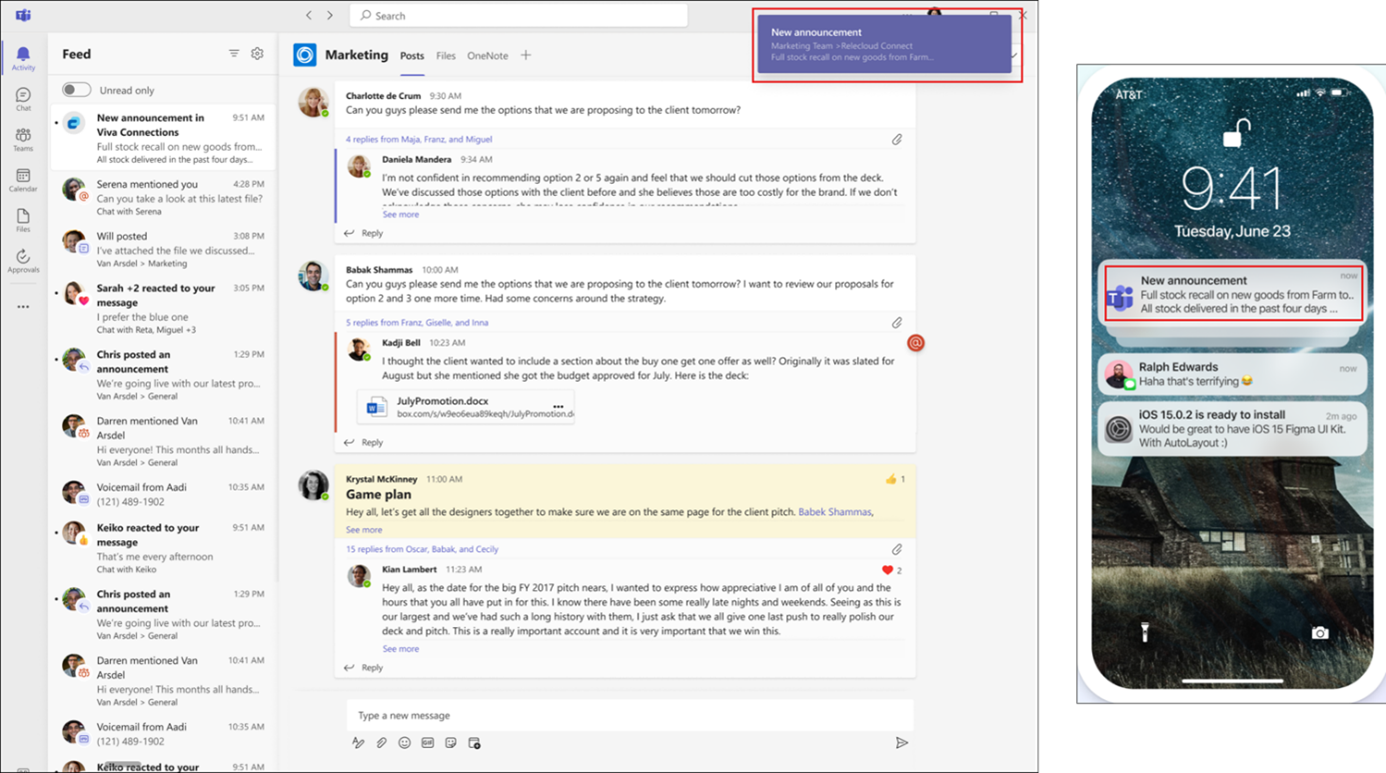Switch to the OneNote tab
1386x773 pixels.
click(488, 56)
